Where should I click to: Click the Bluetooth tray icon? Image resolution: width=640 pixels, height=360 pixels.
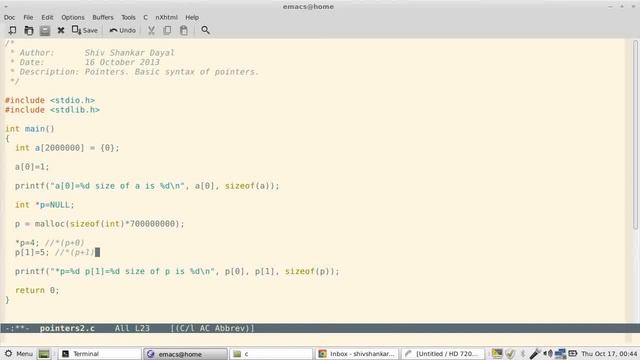[523, 353]
